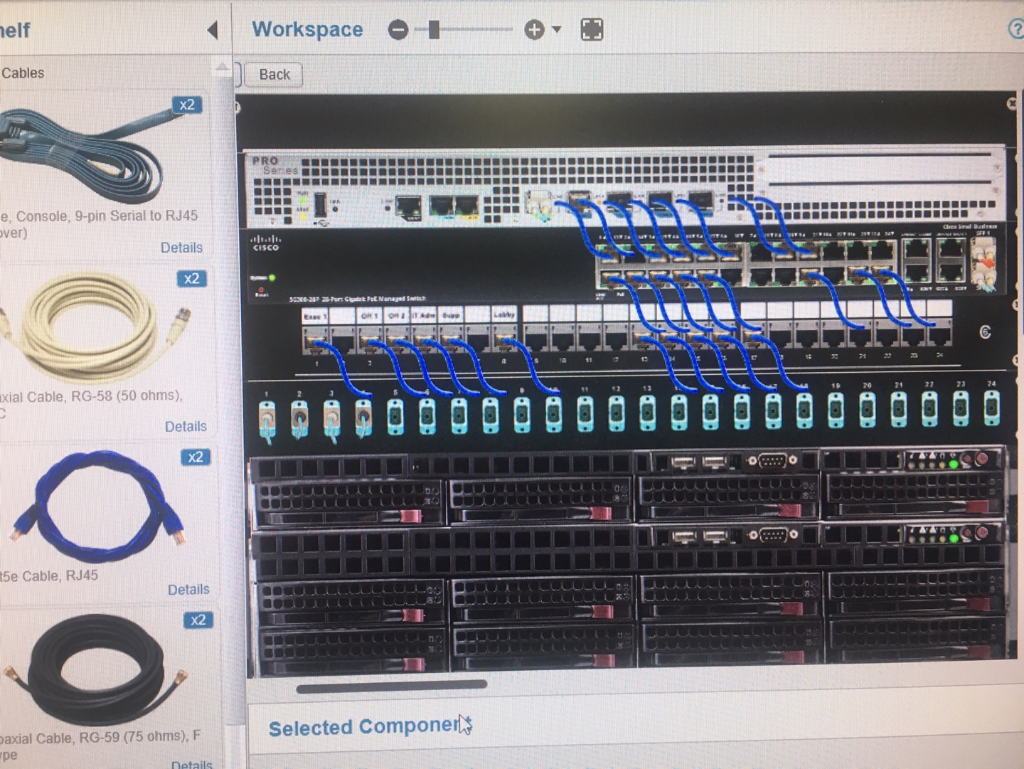Click fiber patch panel port 22
The height and width of the screenshot is (769, 1024).
pyautogui.click(x=929, y=410)
